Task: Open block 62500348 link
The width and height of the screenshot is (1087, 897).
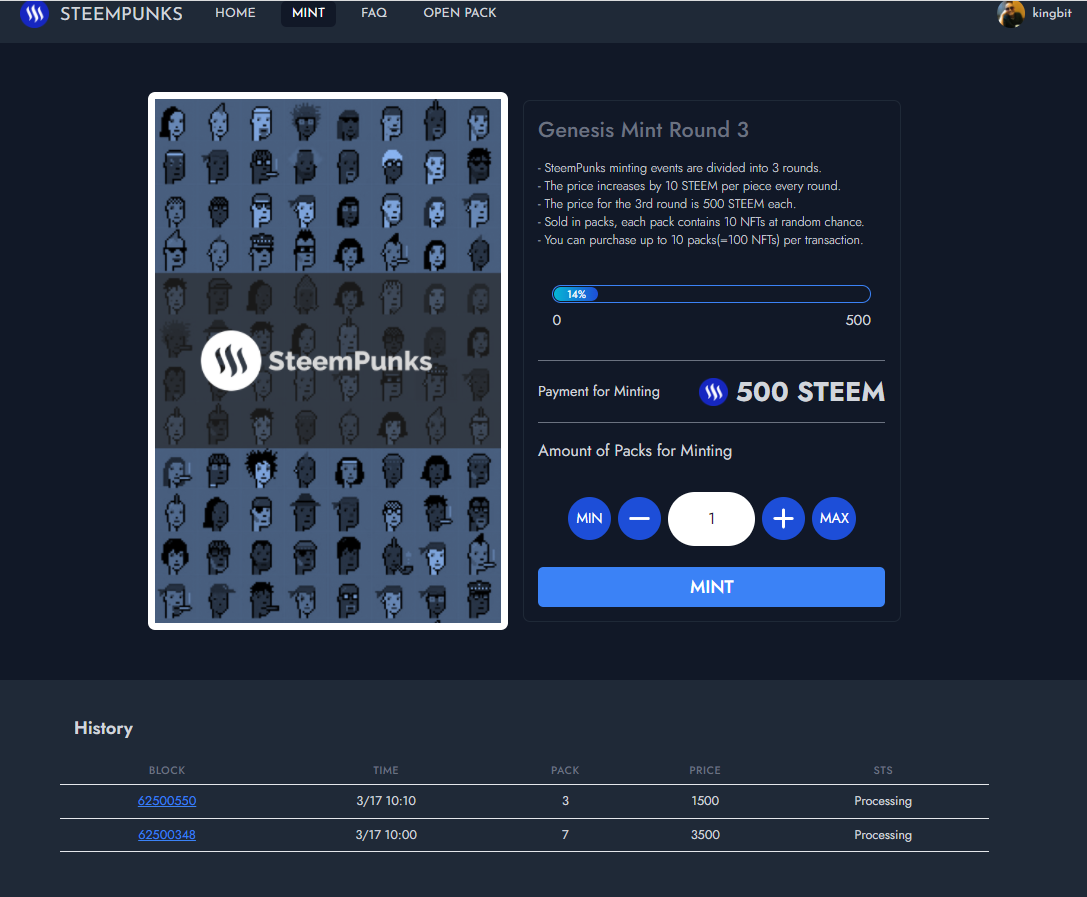Action: click(167, 835)
